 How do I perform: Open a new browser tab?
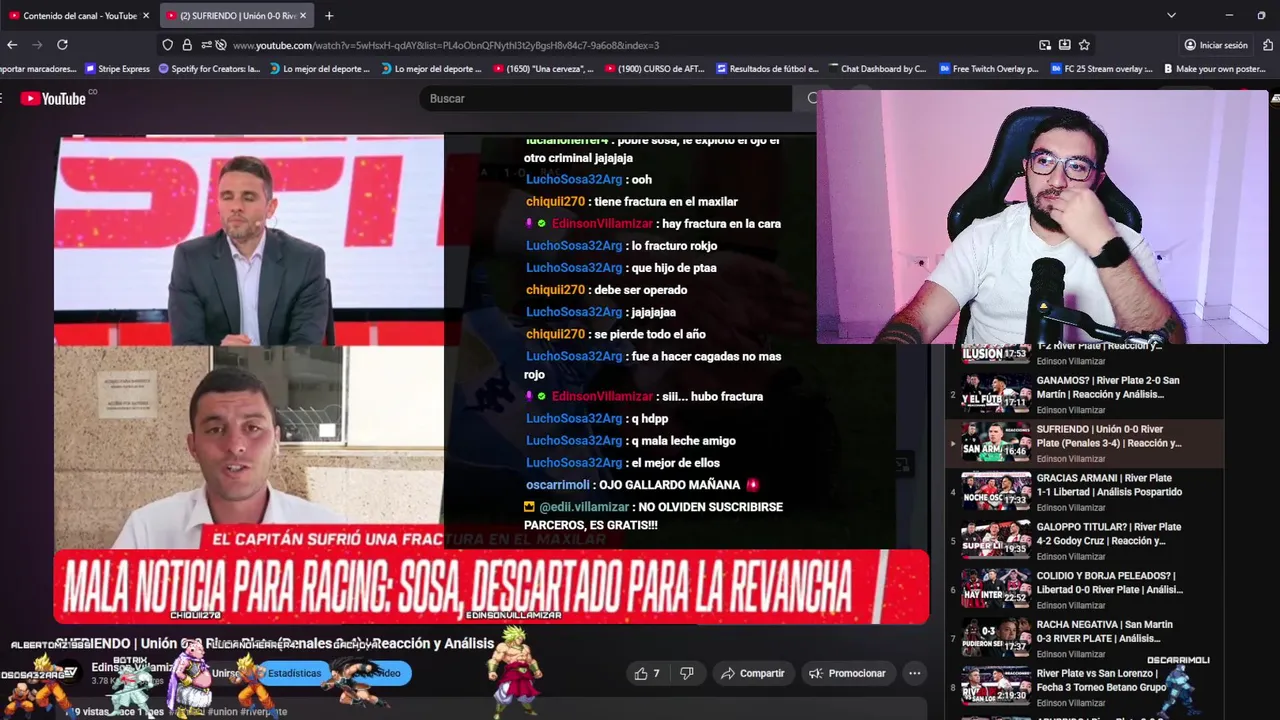click(329, 15)
